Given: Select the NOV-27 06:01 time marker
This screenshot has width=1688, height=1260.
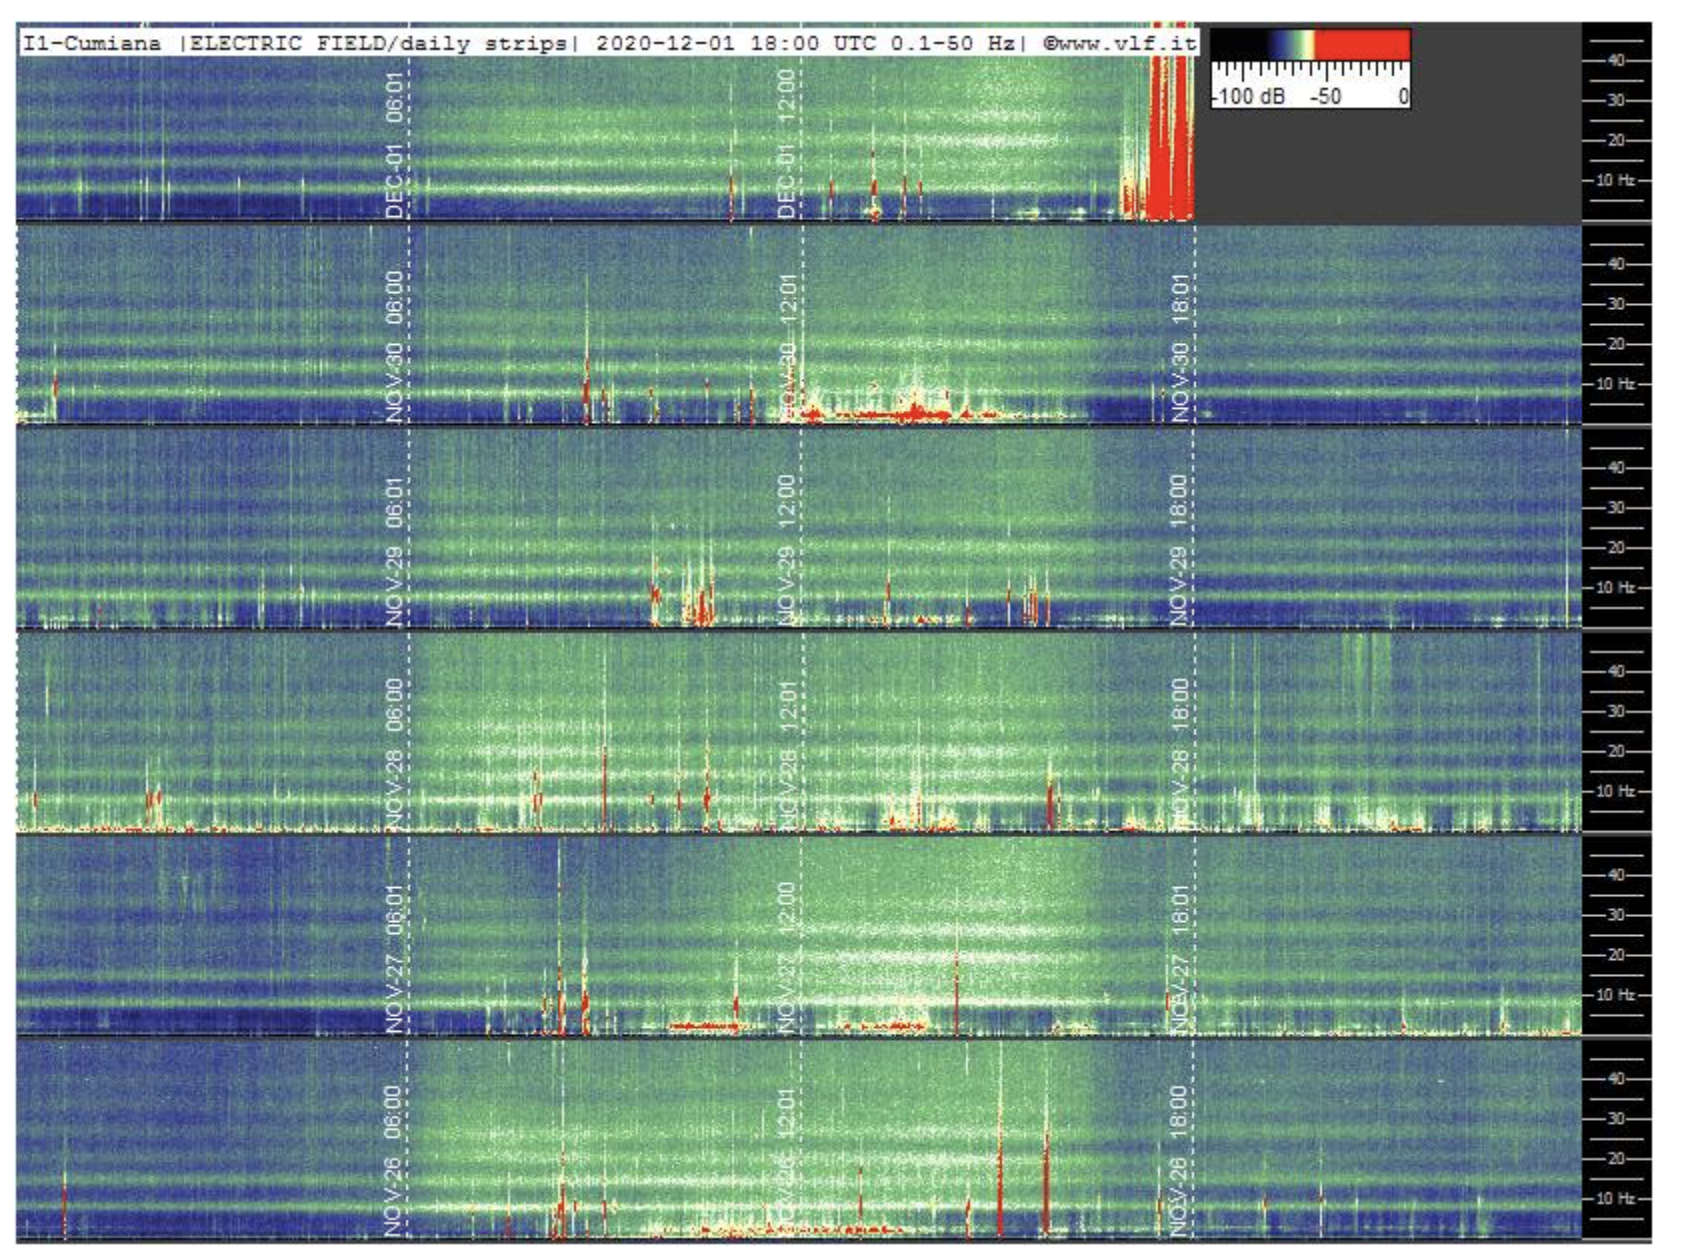Looking at the screenshot, I should tap(395, 958).
